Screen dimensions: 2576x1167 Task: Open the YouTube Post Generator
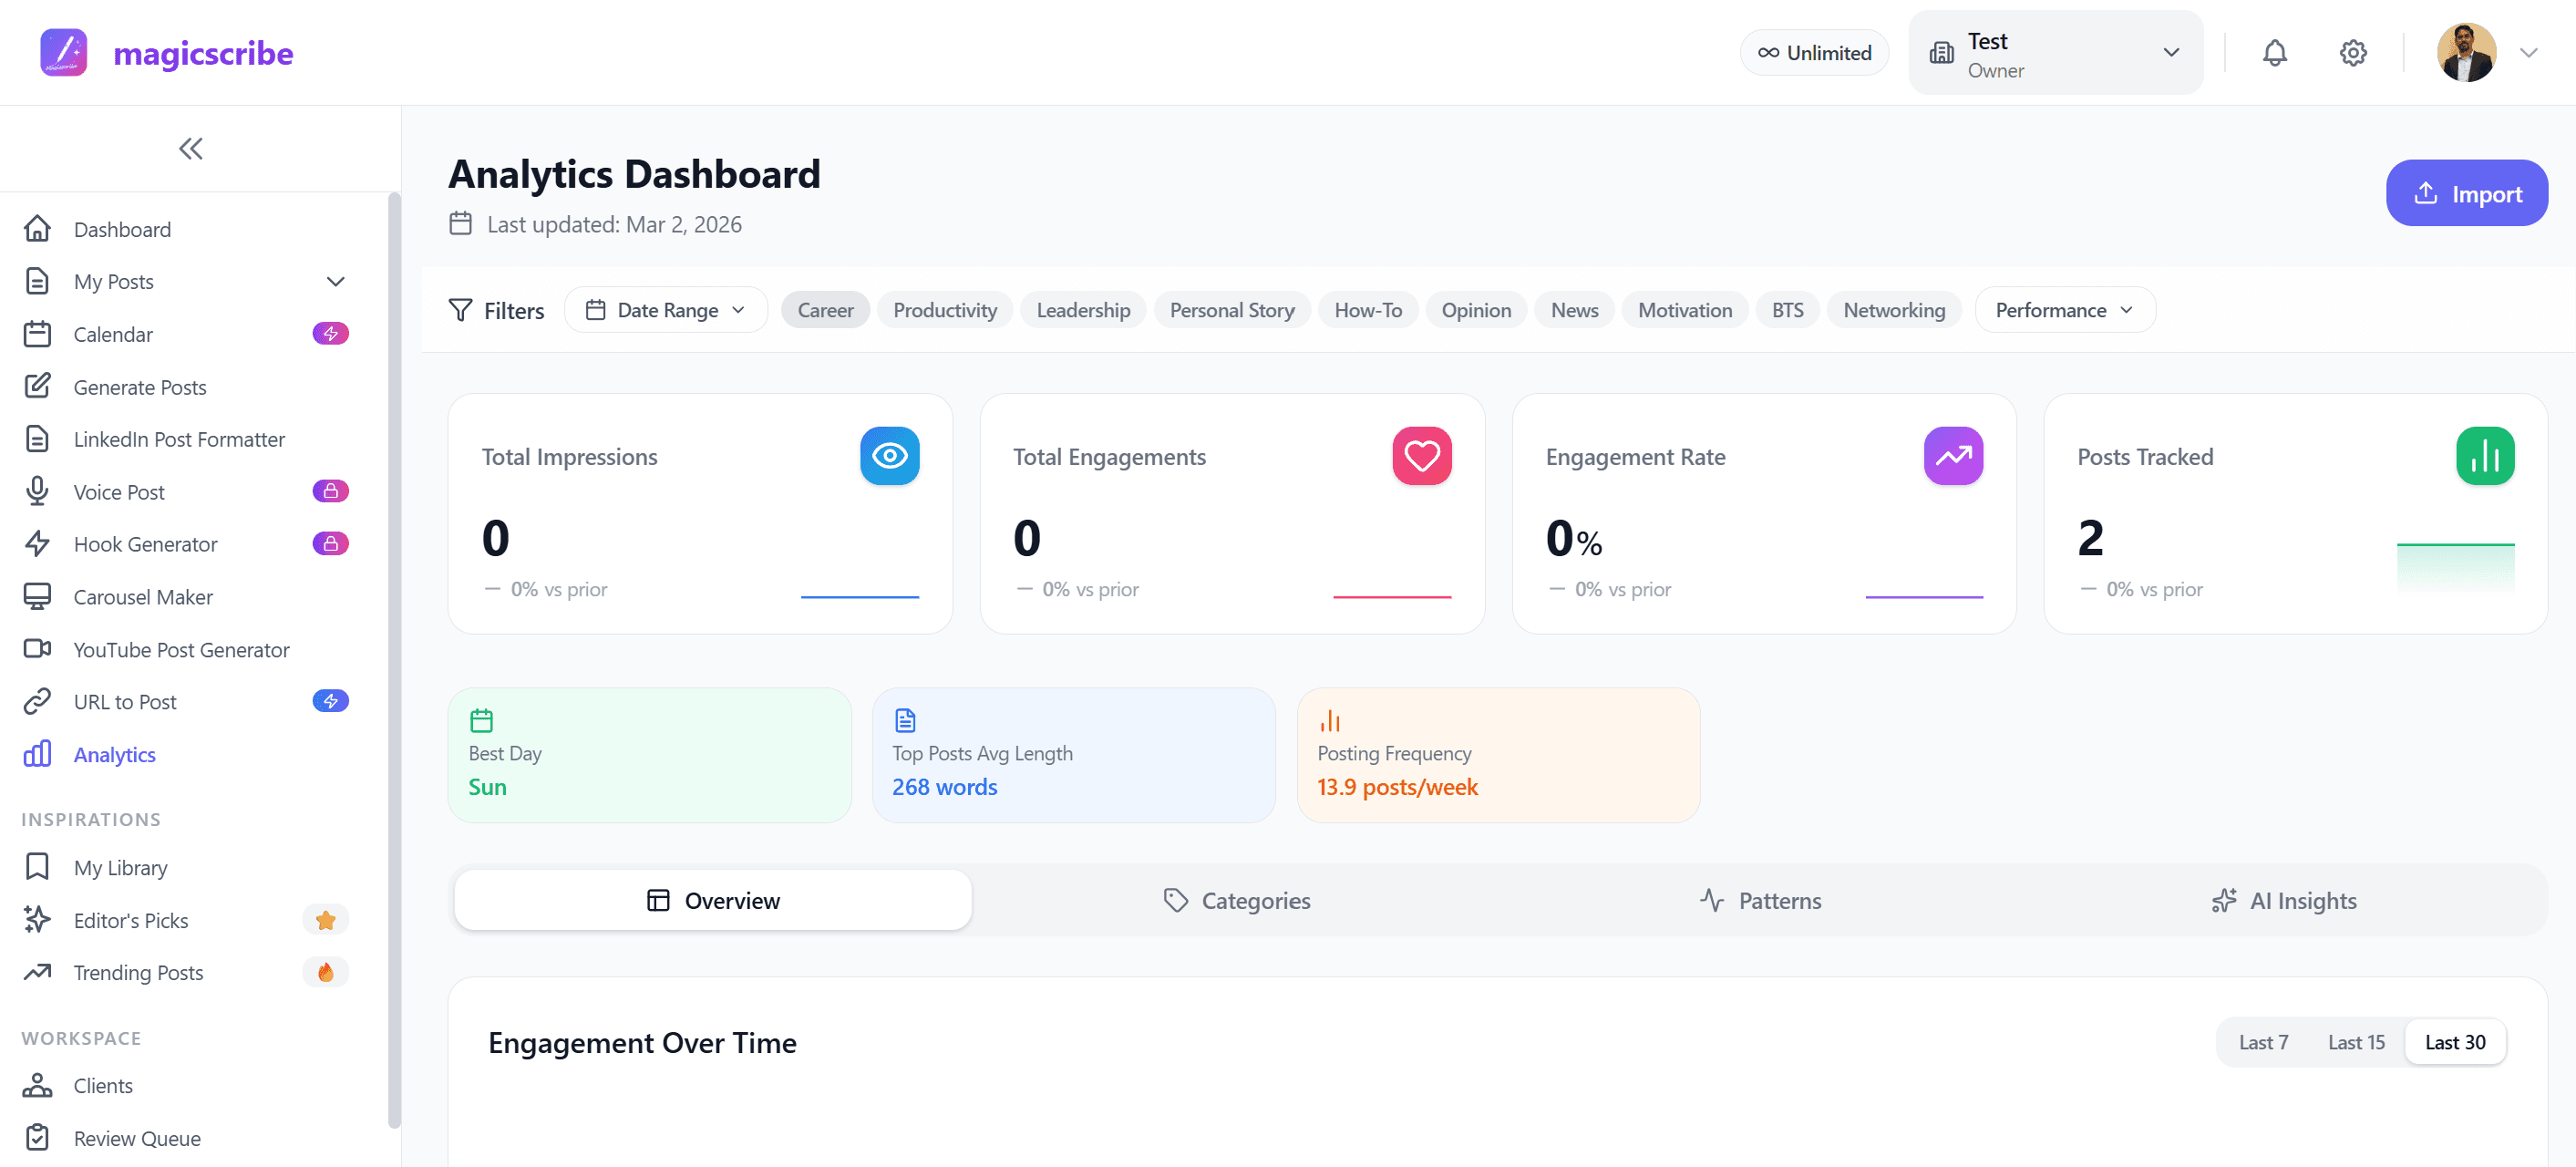click(181, 649)
